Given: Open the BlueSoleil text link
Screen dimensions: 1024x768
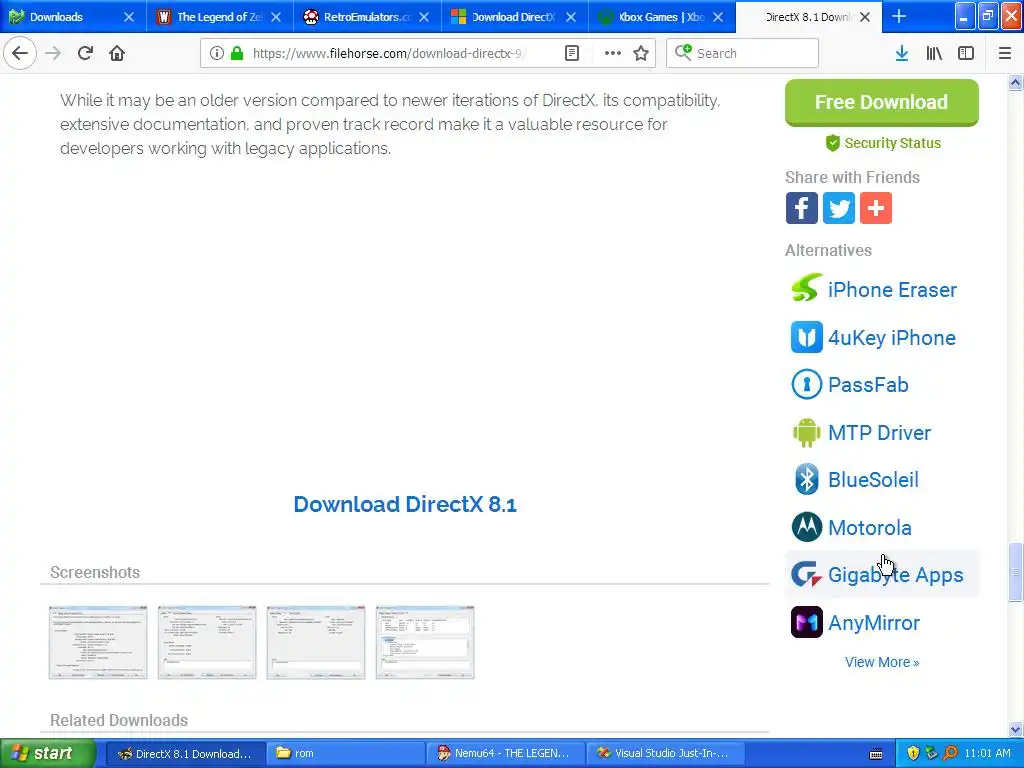Looking at the screenshot, I should [873, 480].
